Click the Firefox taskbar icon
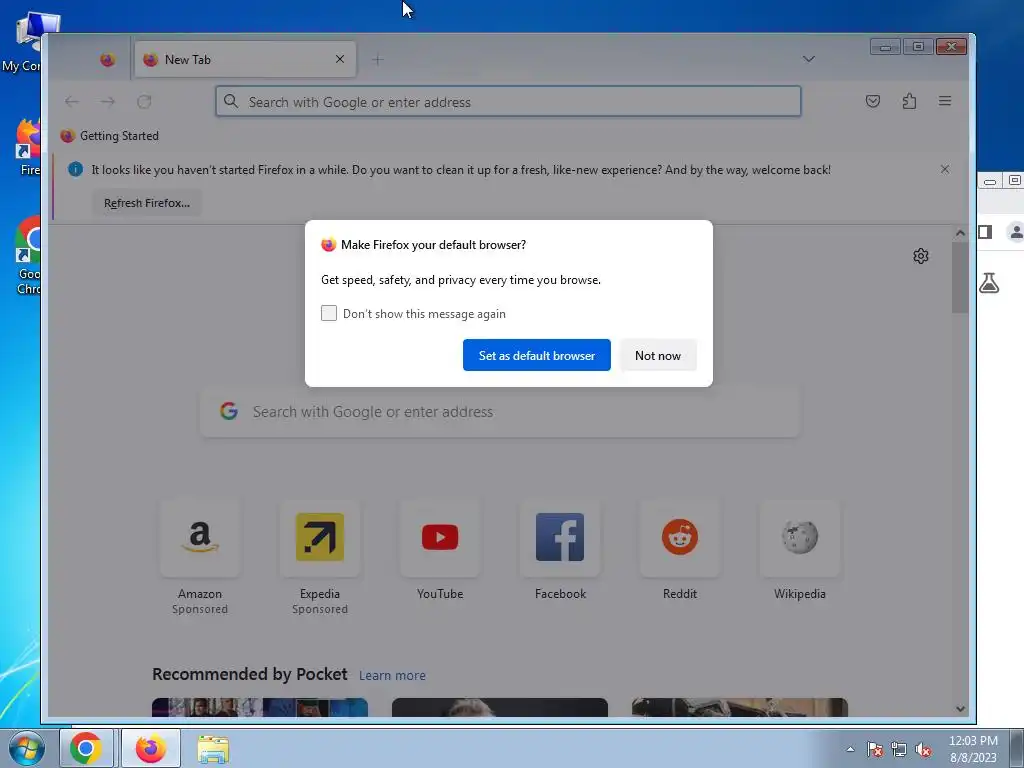 (x=151, y=748)
